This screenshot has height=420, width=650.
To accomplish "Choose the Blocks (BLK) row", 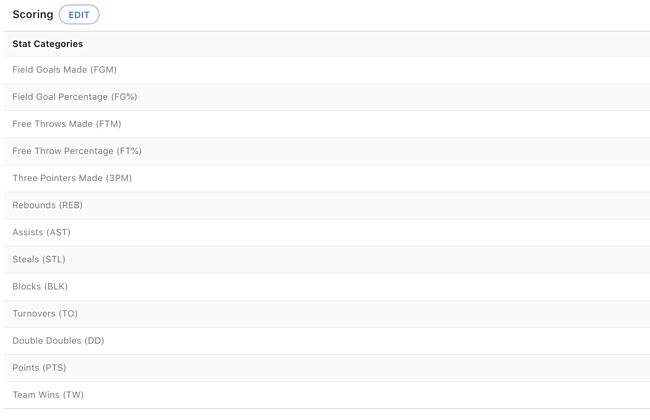I will 327,286.
